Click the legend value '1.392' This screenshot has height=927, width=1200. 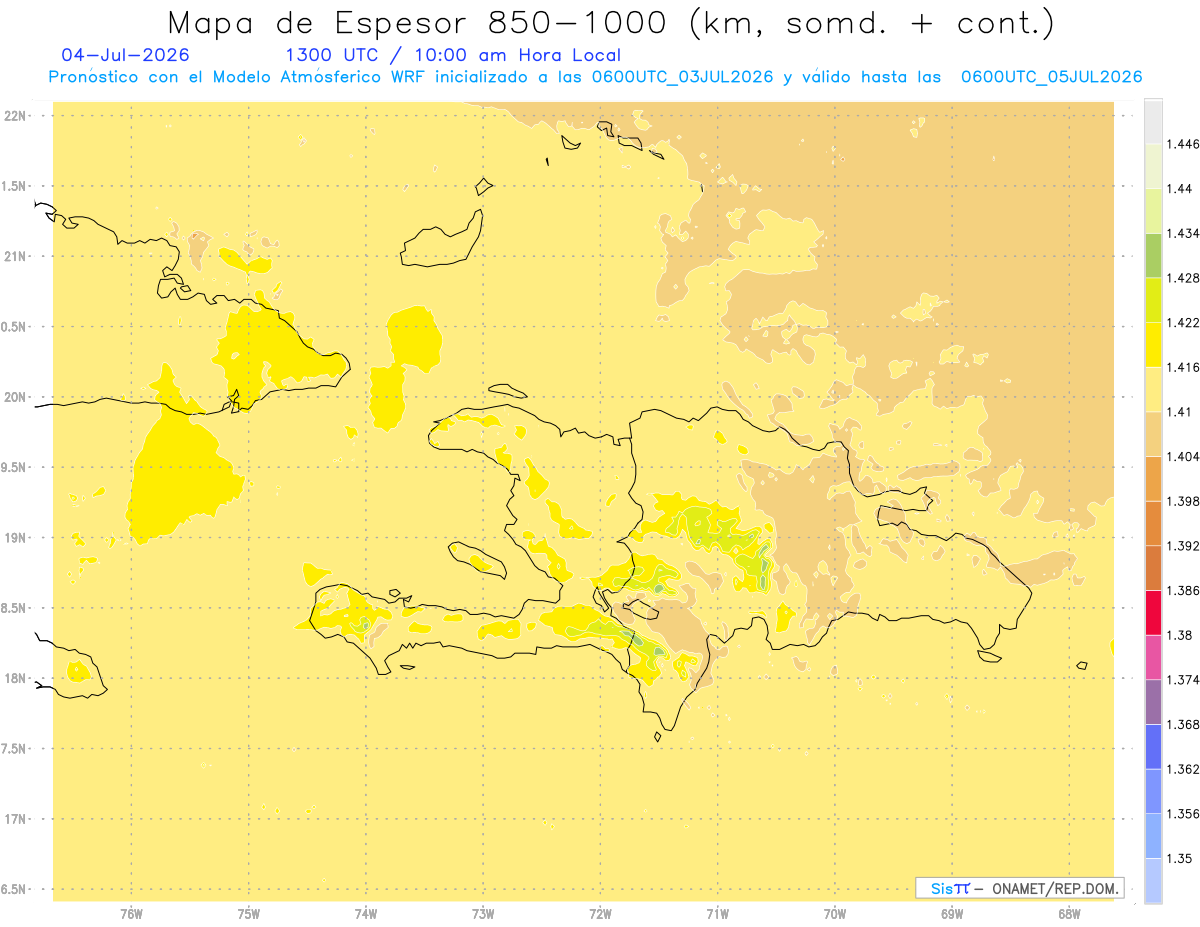point(1183,546)
